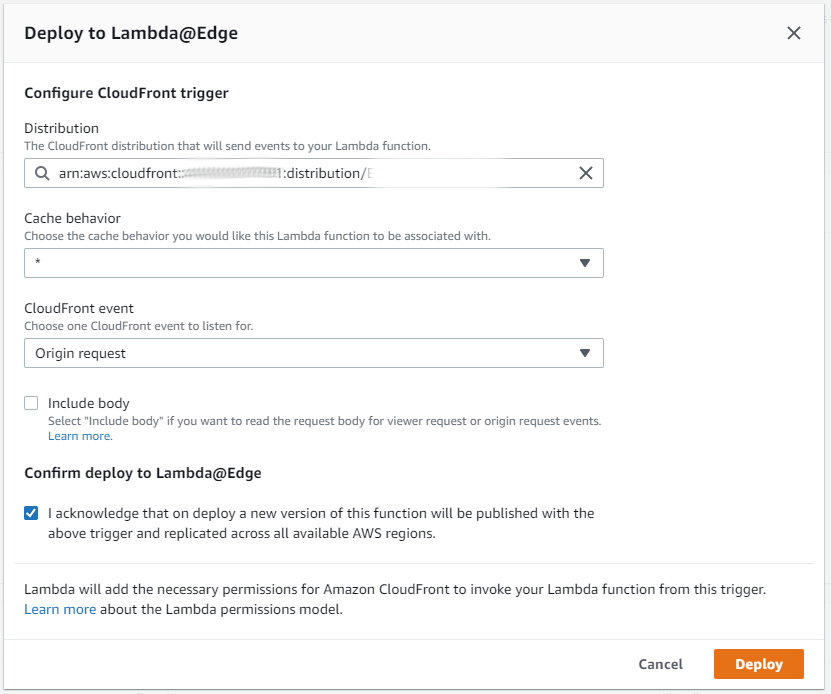Select the "Origin request" value text

point(81,353)
